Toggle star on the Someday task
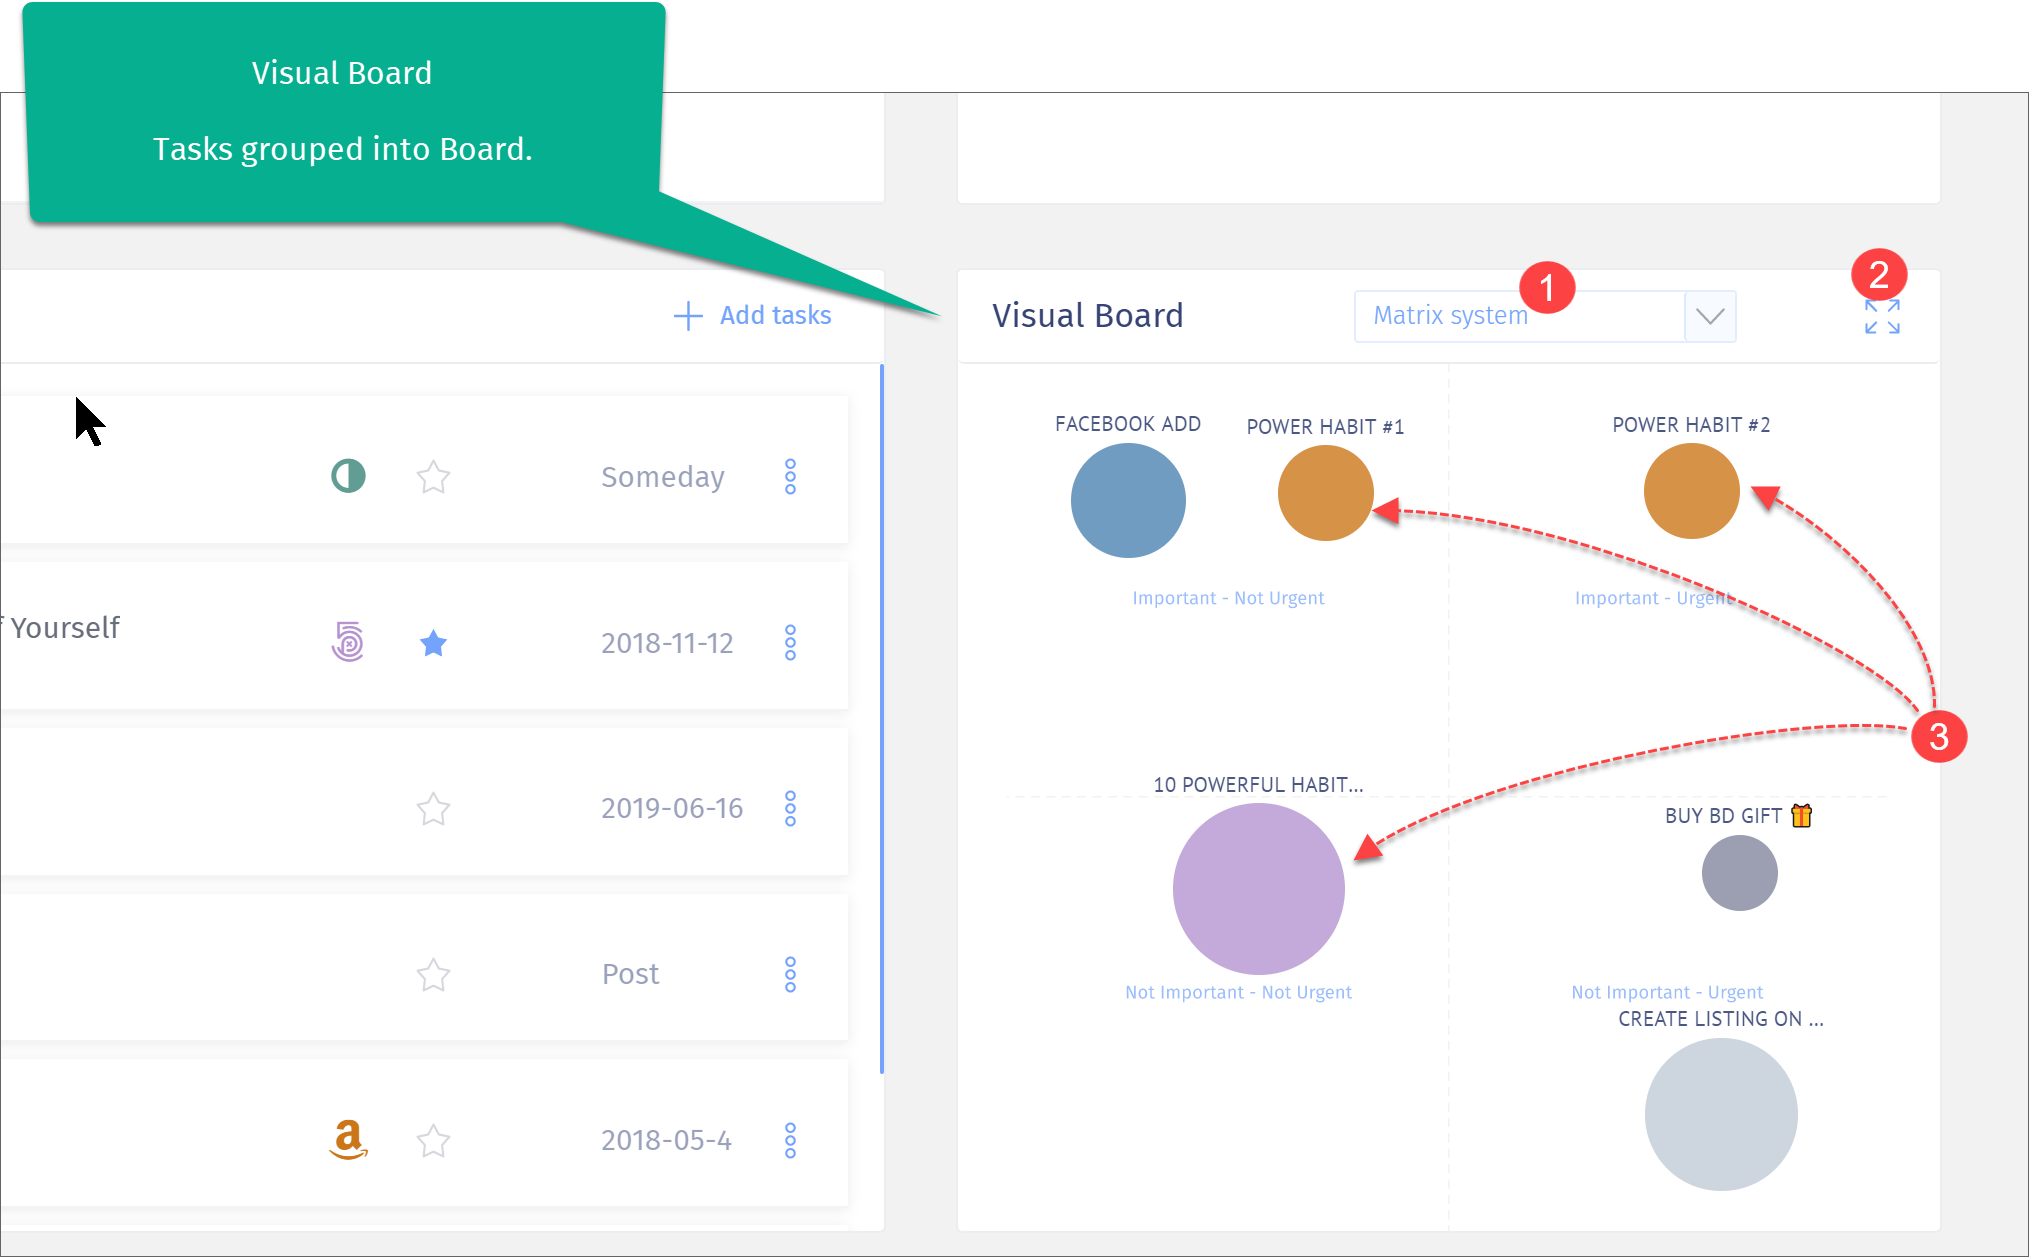The image size is (2029, 1257). tap(433, 477)
